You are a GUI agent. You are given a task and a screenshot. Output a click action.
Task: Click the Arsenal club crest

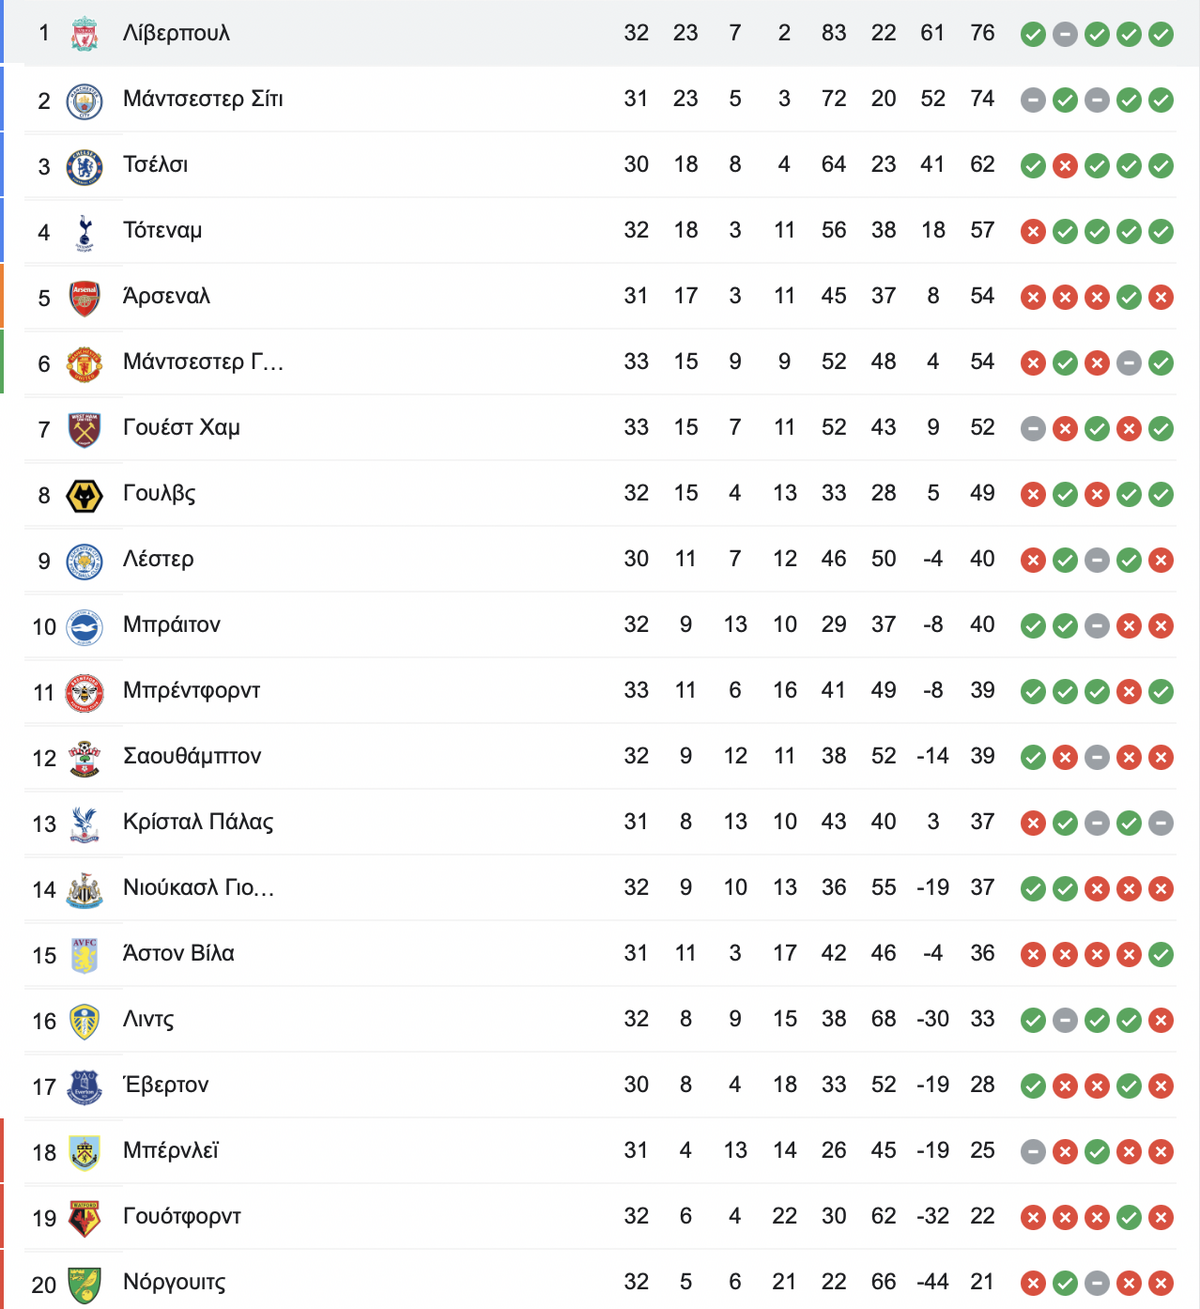click(85, 298)
